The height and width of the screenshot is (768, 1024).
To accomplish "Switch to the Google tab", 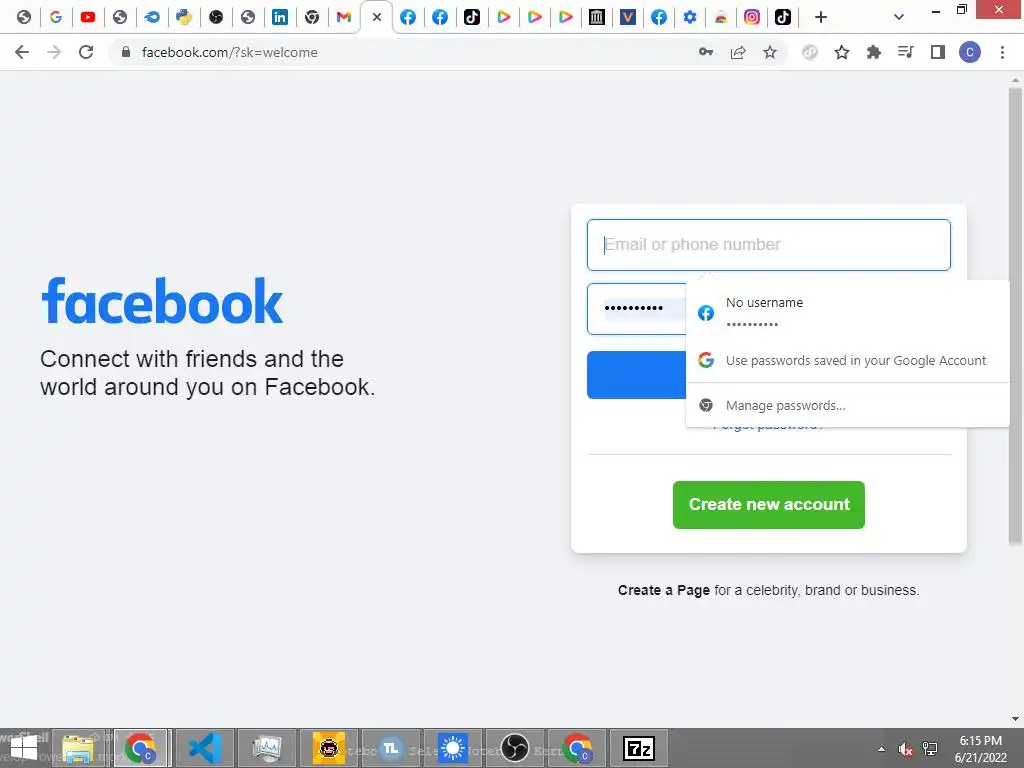I will pos(56,17).
